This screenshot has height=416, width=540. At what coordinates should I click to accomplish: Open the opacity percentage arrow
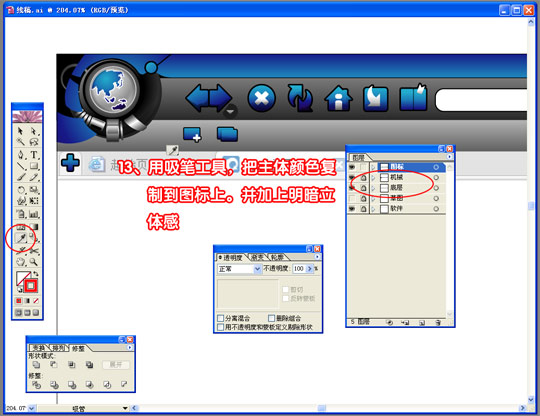point(309,269)
